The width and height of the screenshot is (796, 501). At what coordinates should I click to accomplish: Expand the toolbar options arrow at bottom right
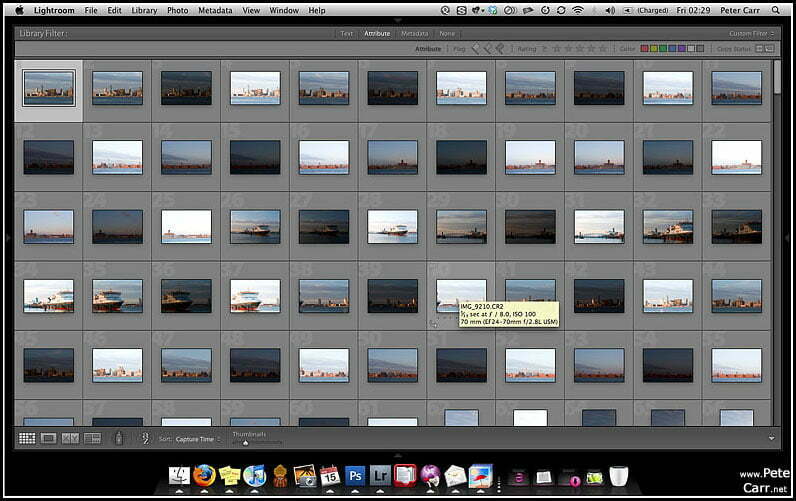(x=772, y=438)
